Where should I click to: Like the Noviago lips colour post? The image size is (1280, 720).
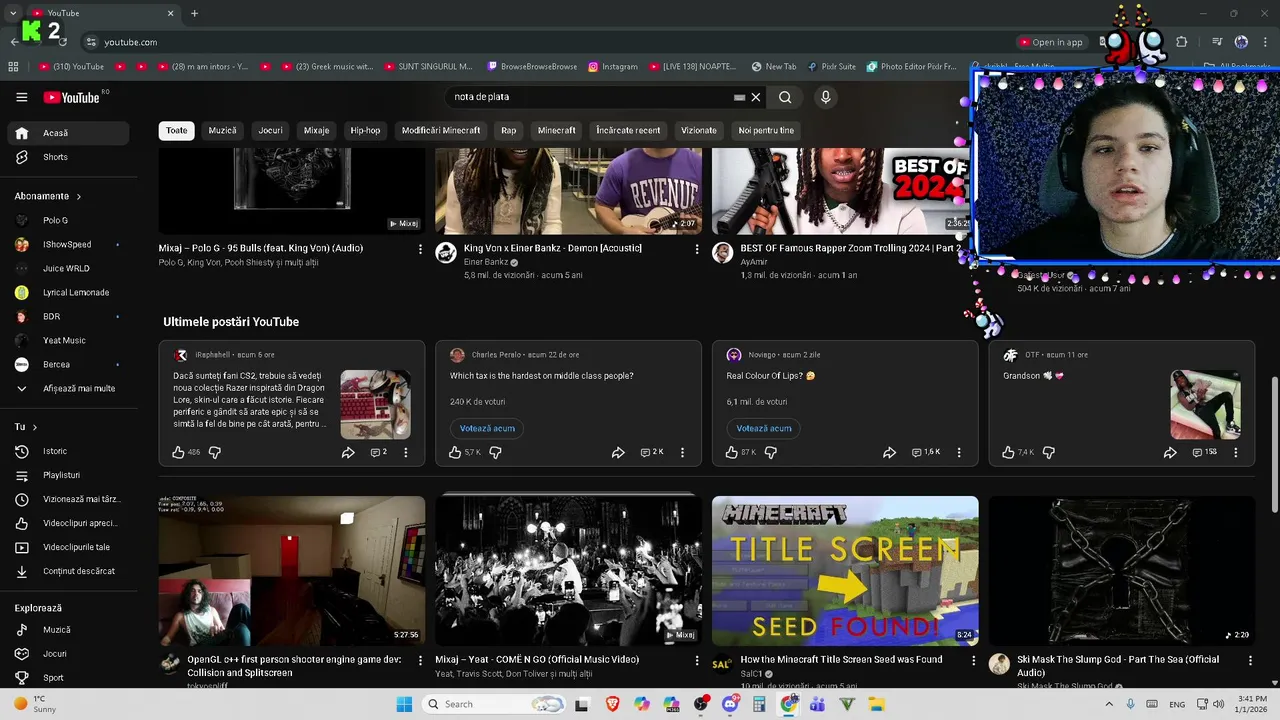(x=731, y=452)
